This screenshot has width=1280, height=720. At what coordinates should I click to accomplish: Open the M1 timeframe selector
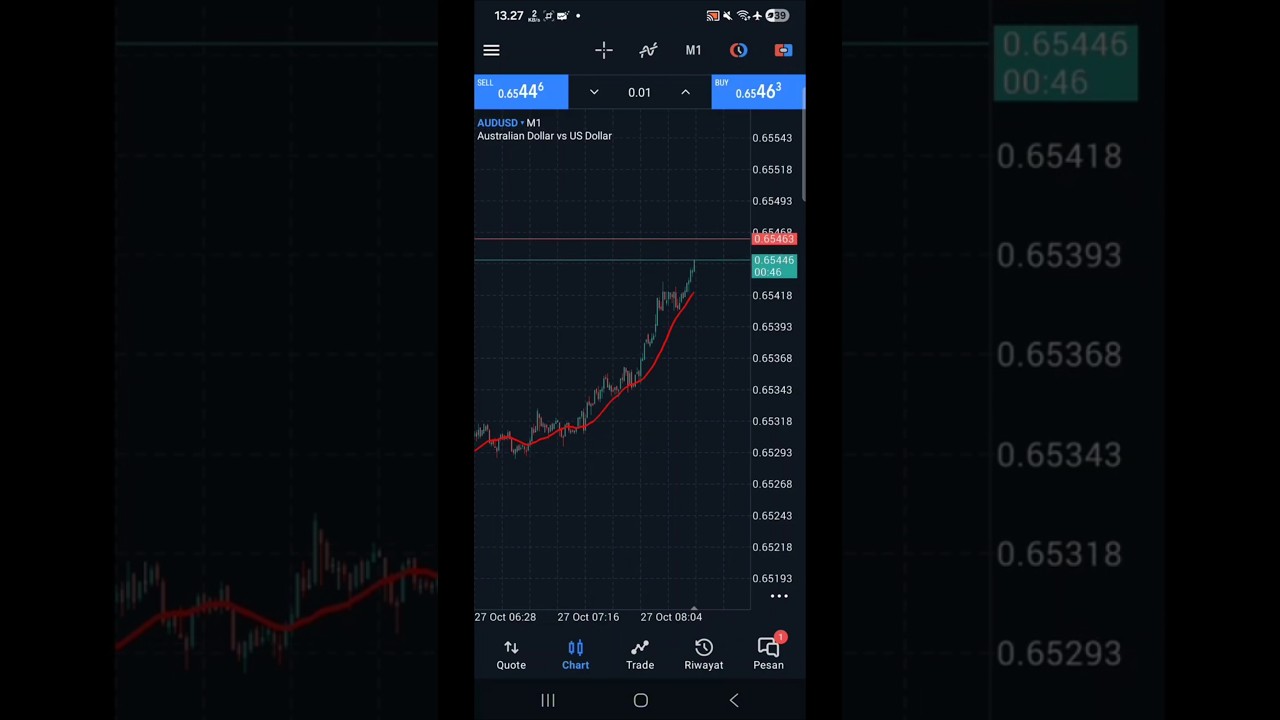tap(693, 50)
